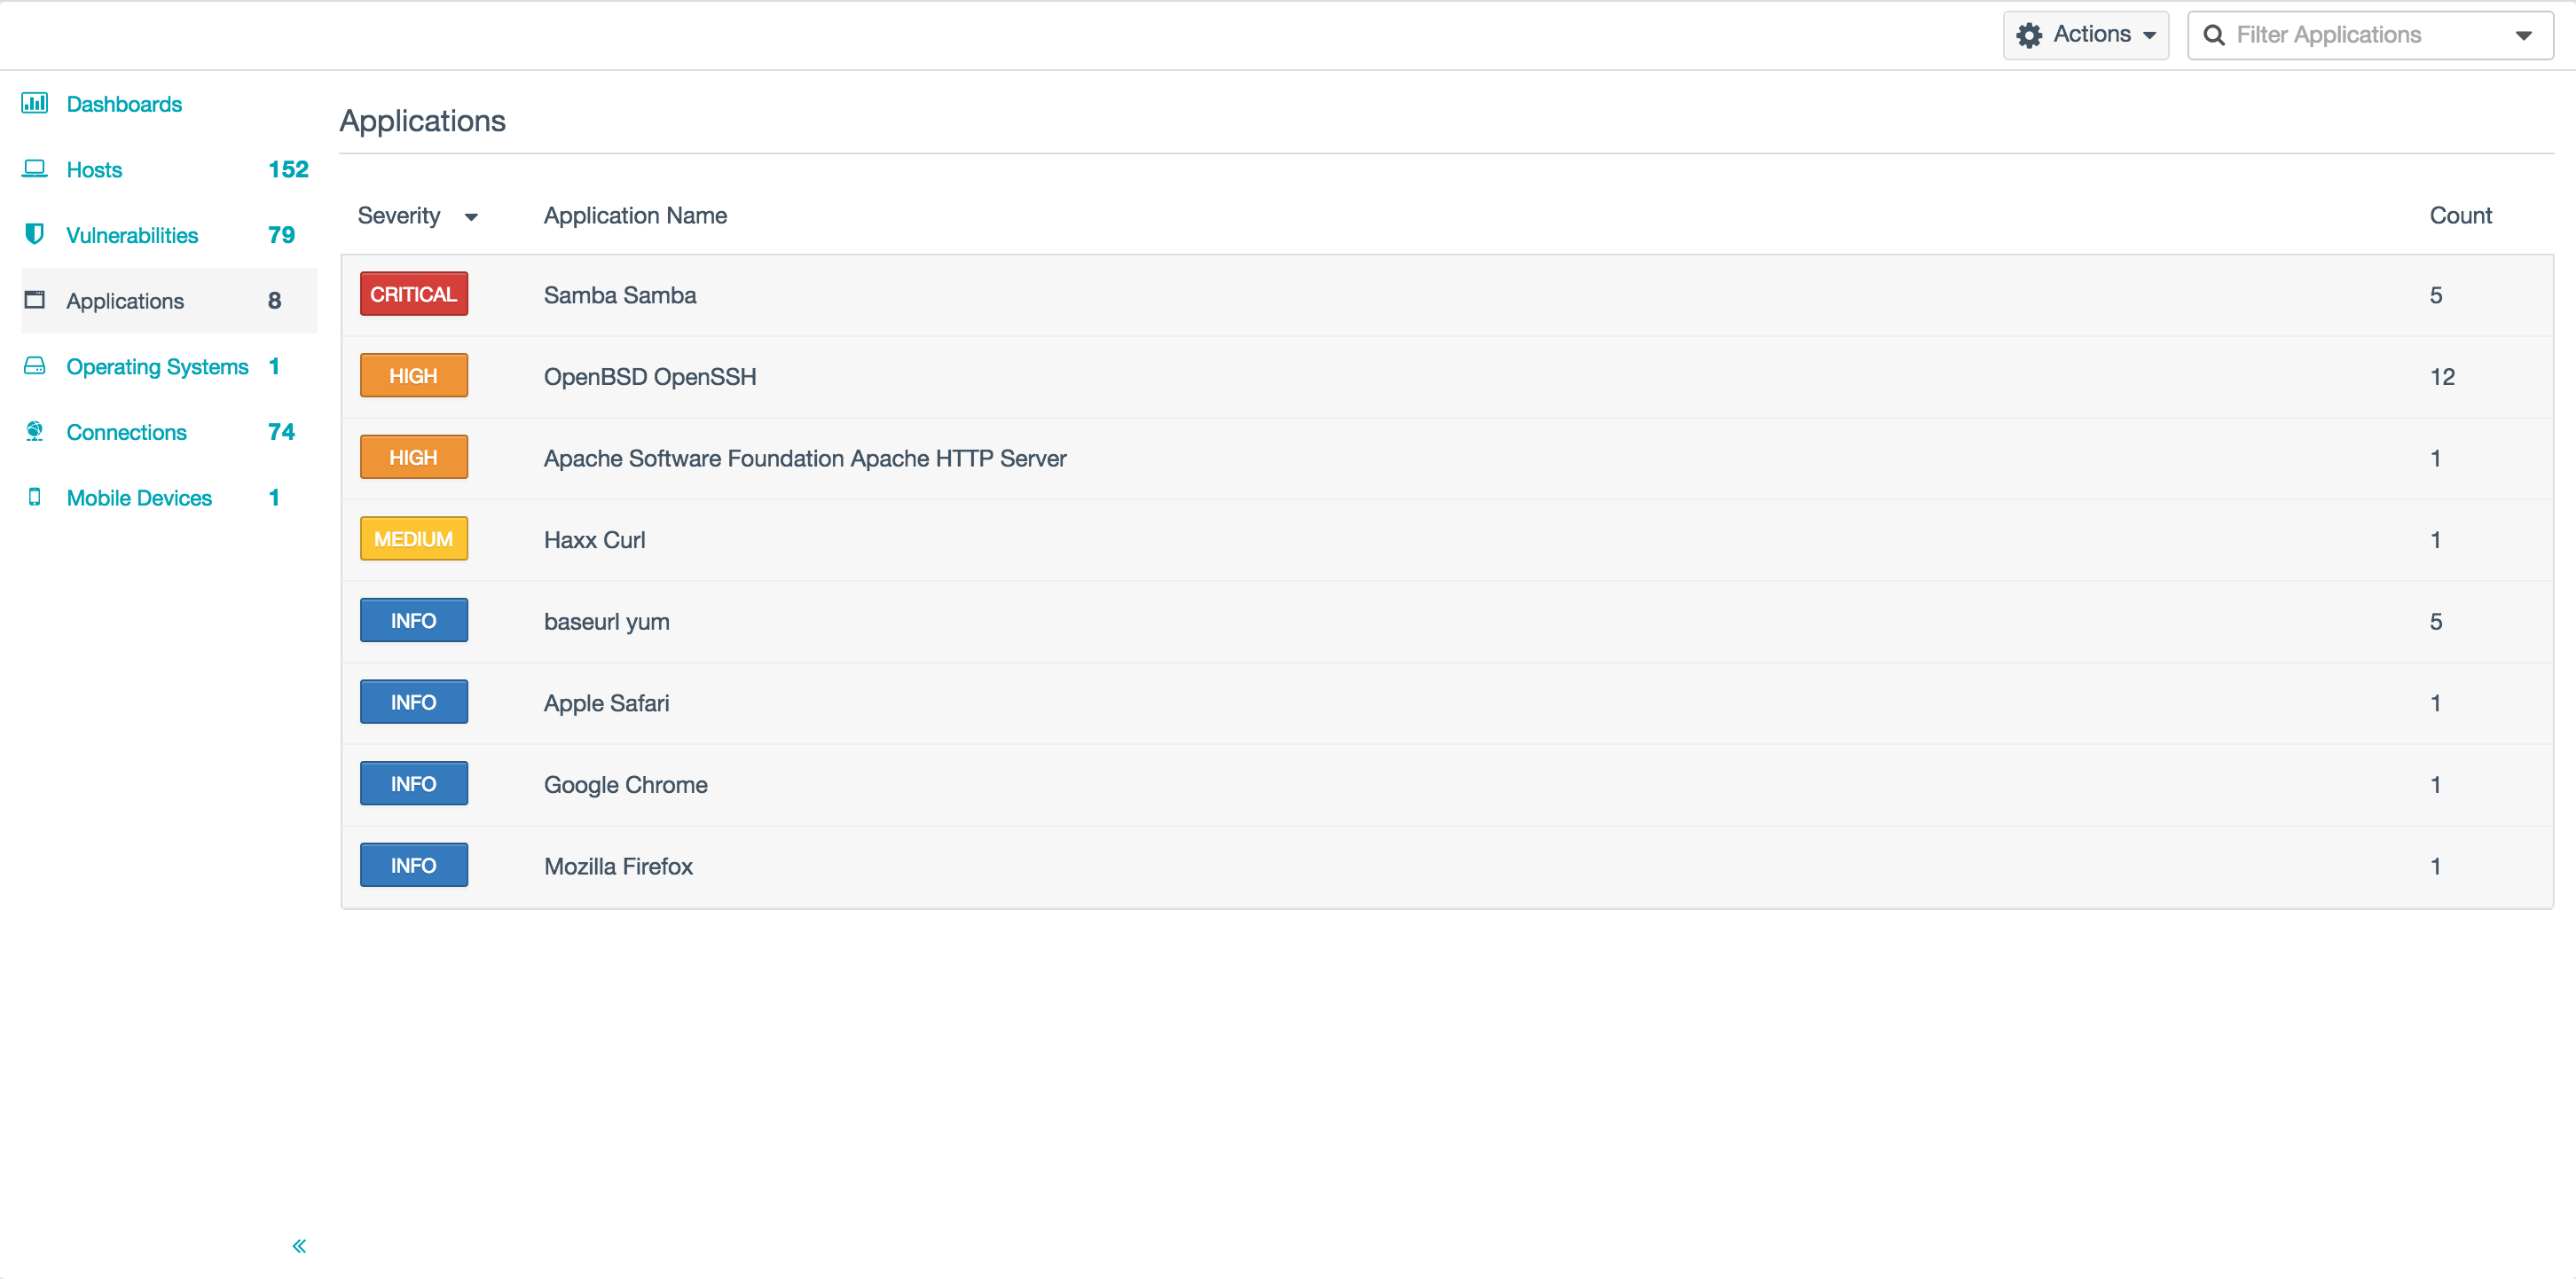Image resolution: width=2576 pixels, height=1279 pixels.
Task: Click the Hosts laptop icon
Action: point(35,169)
